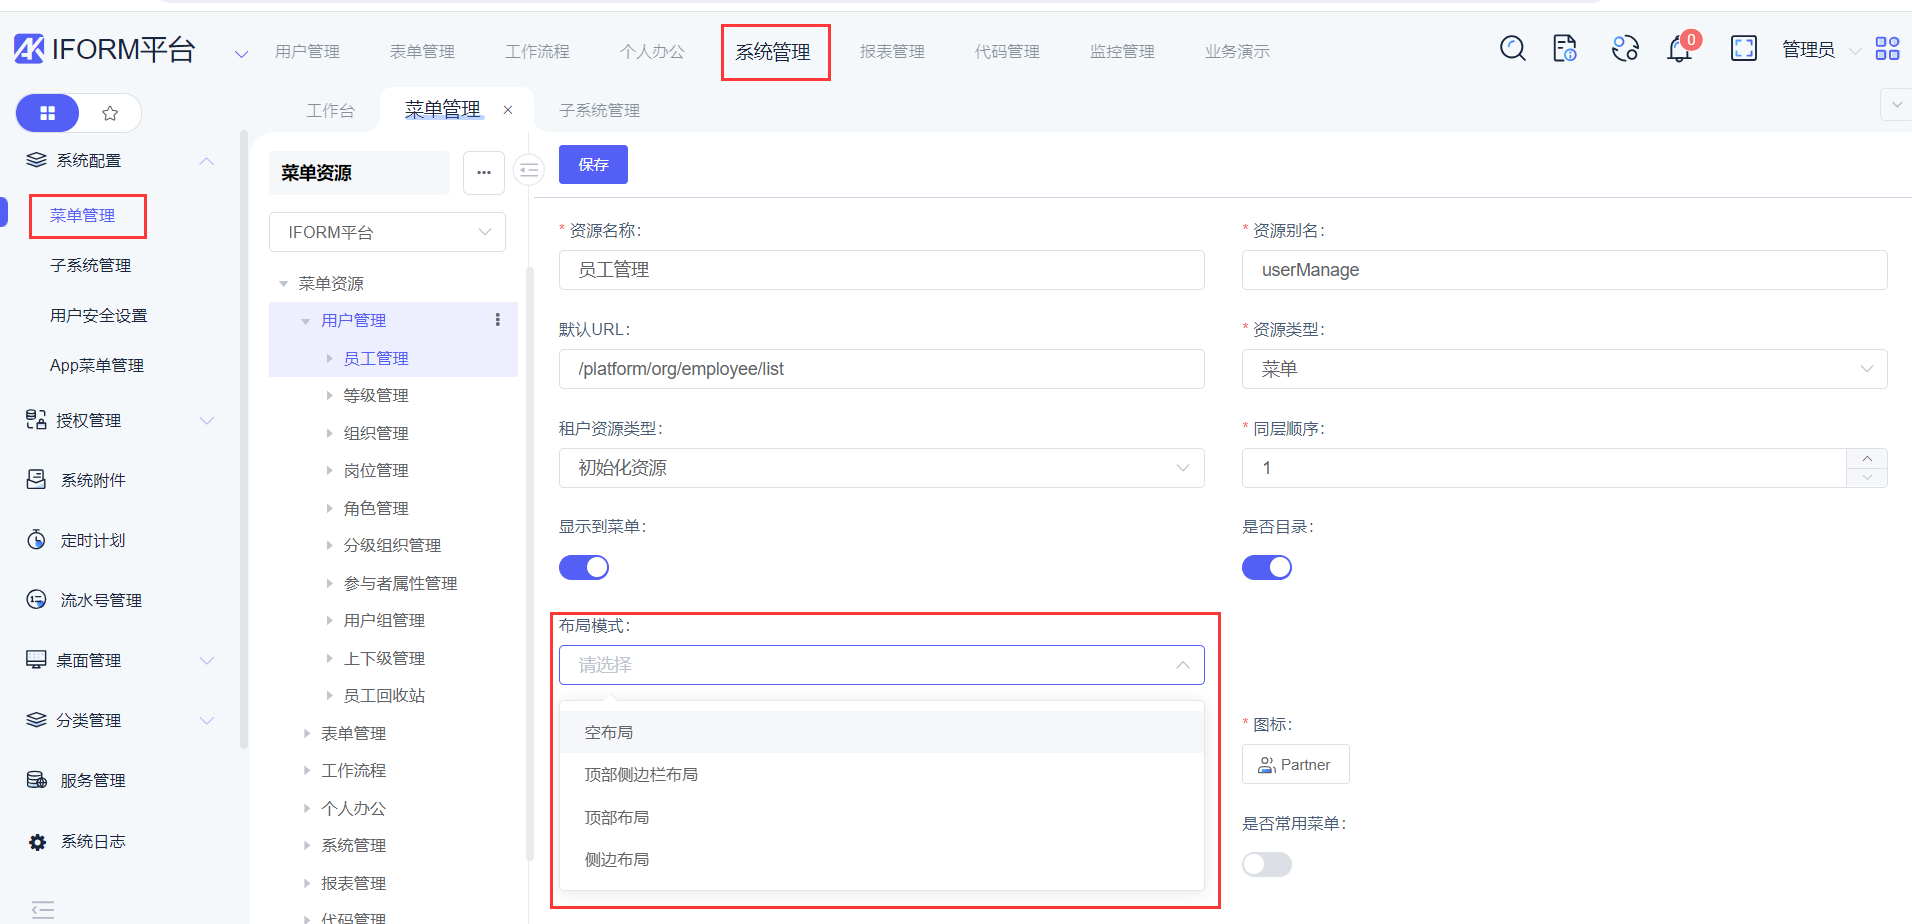Screen dimensions: 1912x924
Task: Switch to the 子系统管理 tab
Action: (x=599, y=110)
